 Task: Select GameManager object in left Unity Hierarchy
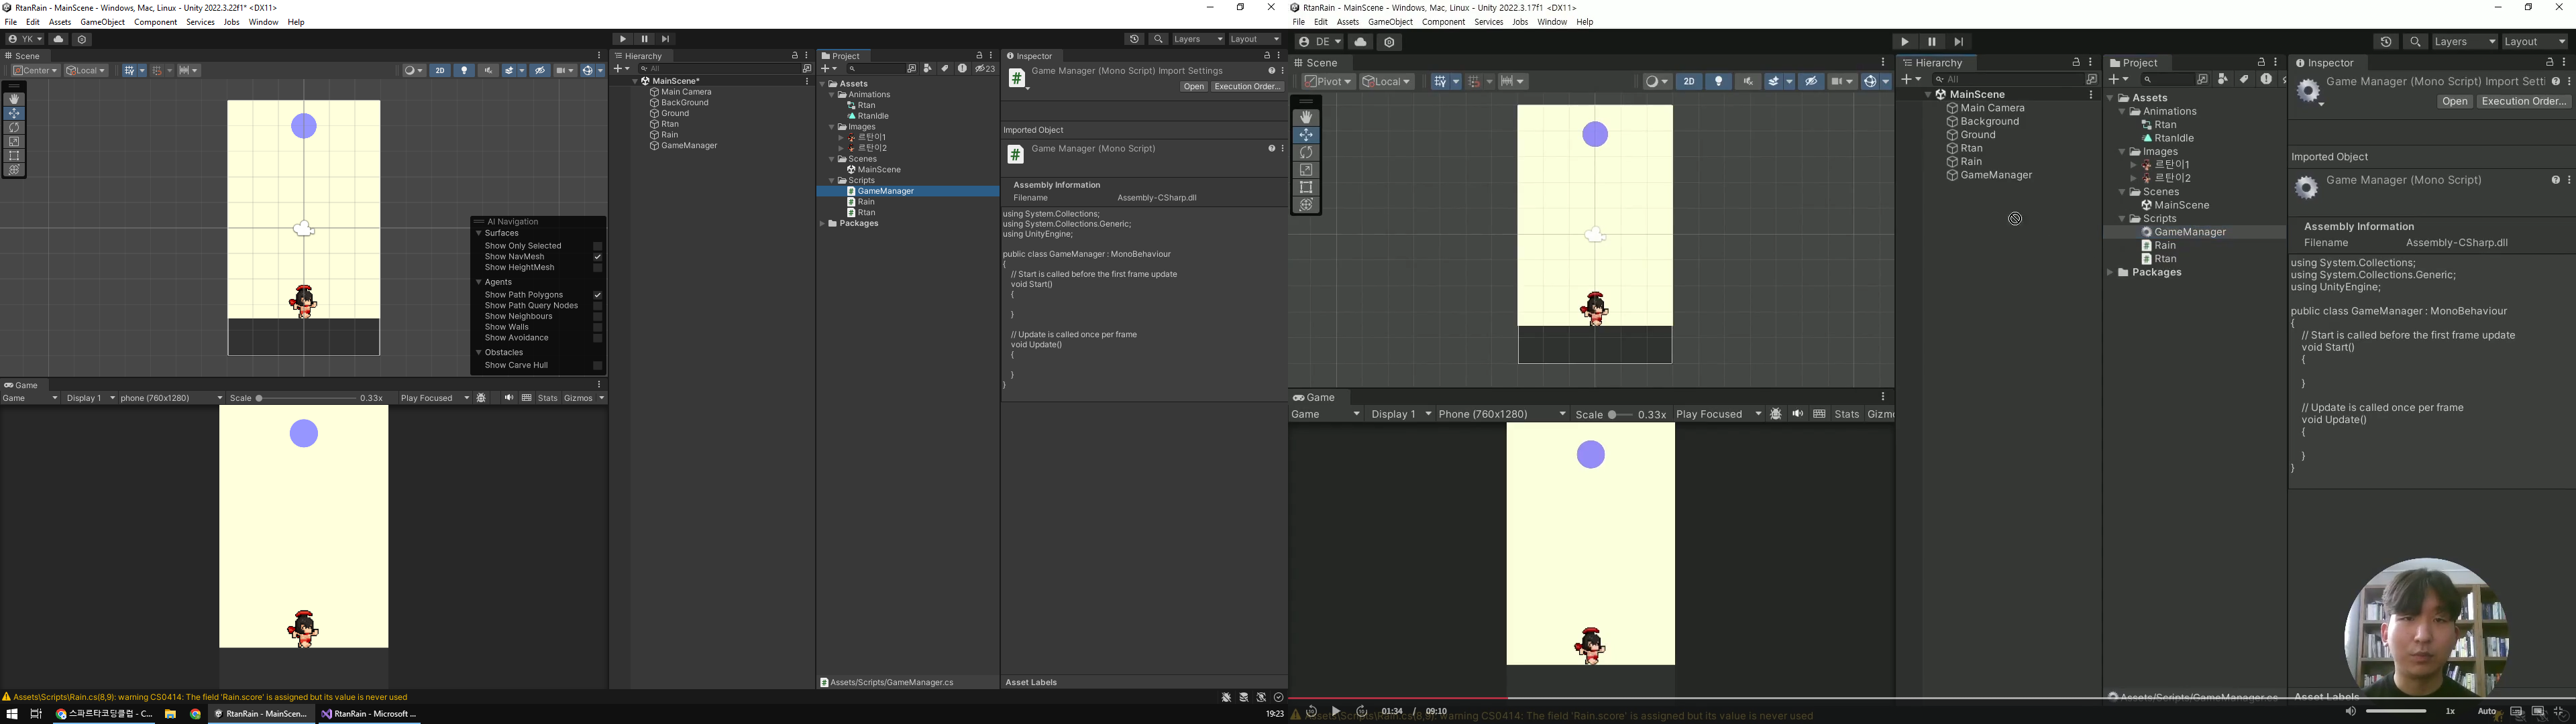point(689,146)
